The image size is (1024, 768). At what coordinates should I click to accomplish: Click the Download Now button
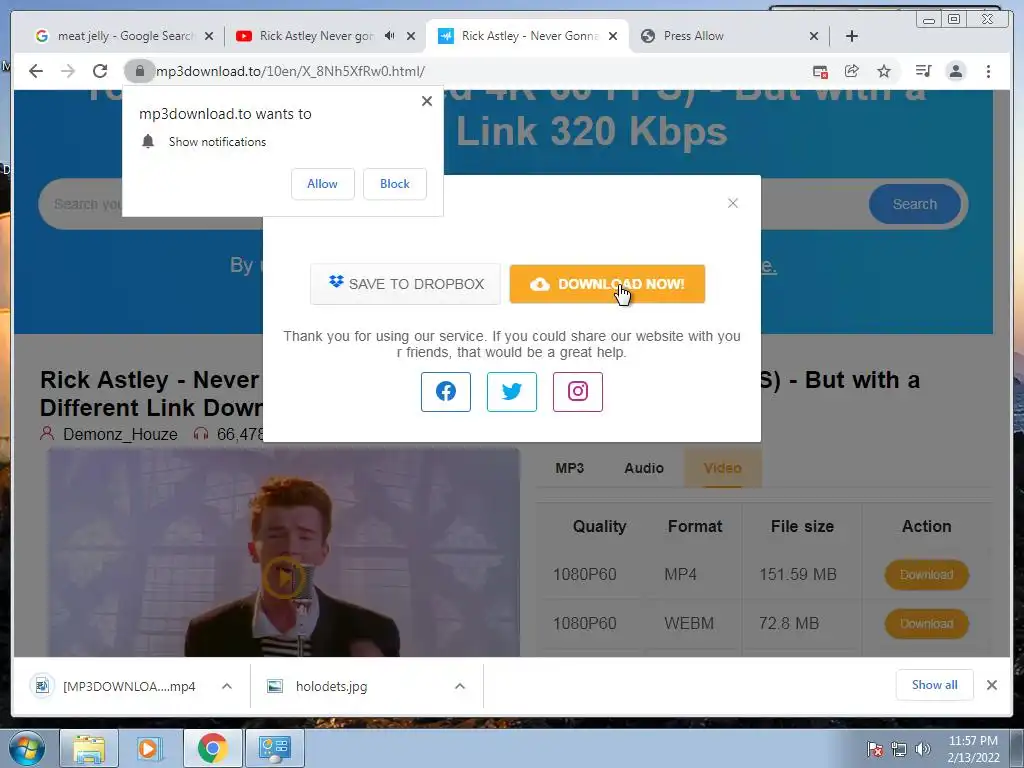pos(607,284)
